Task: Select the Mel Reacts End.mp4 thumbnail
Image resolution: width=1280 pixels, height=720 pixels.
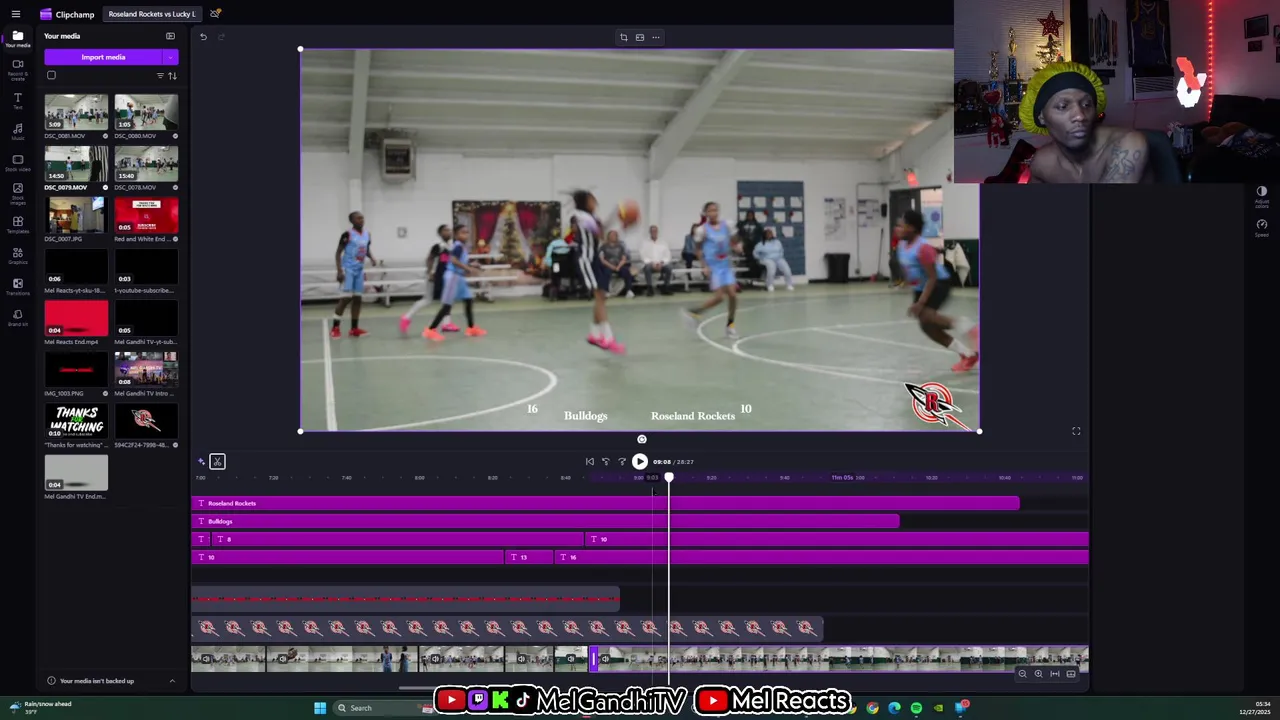Action: point(76,318)
